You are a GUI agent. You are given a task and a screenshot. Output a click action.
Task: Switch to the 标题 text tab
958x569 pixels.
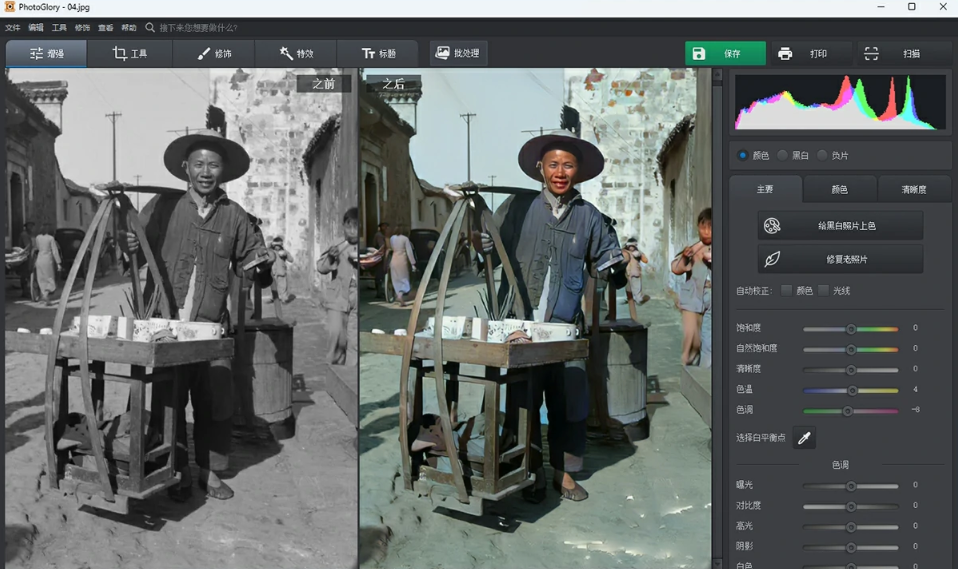(x=378, y=54)
